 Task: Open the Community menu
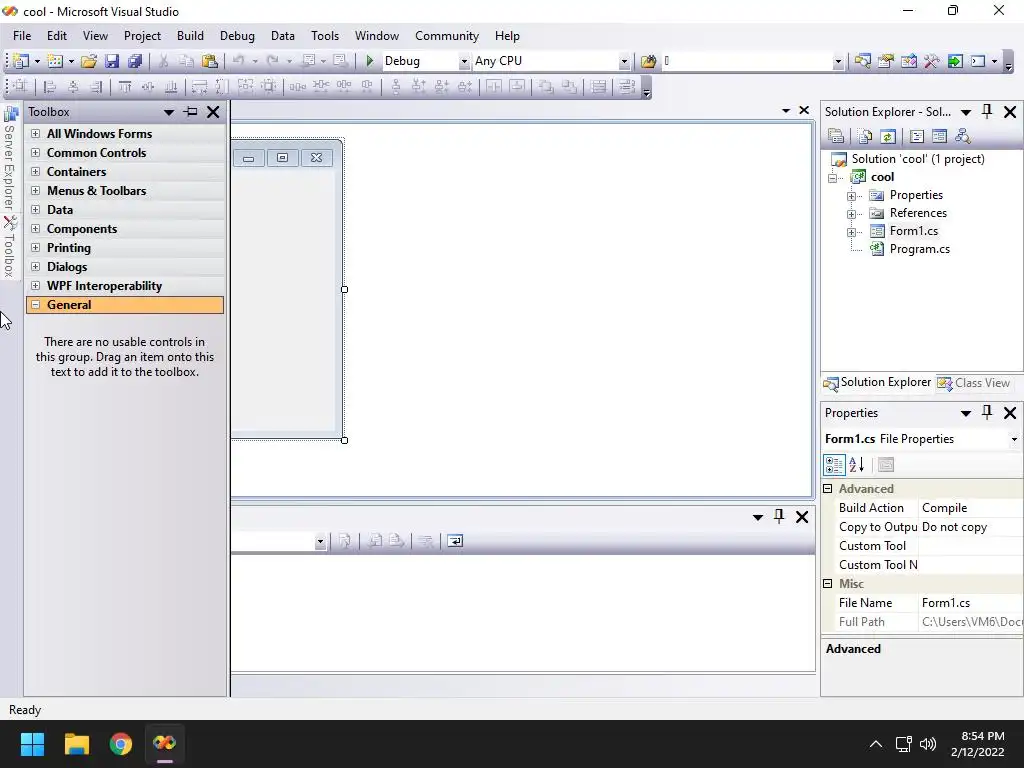point(447,36)
